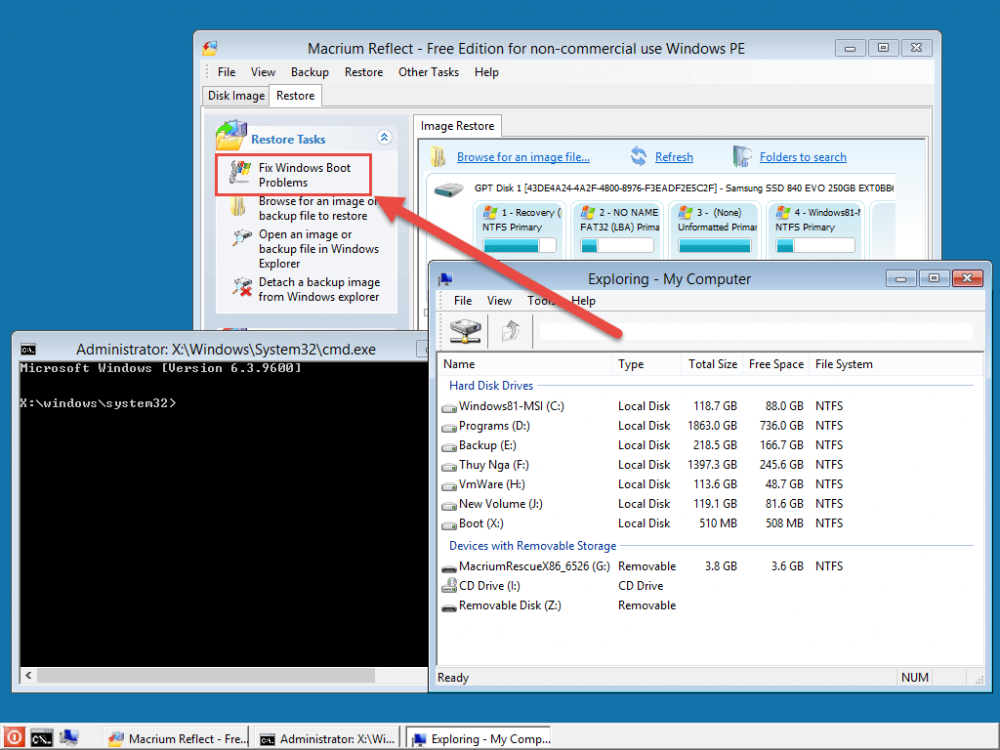Open the computer explorer quick-launch icon on taskbar
This screenshot has width=1000, height=750.
[x=69, y=738]
